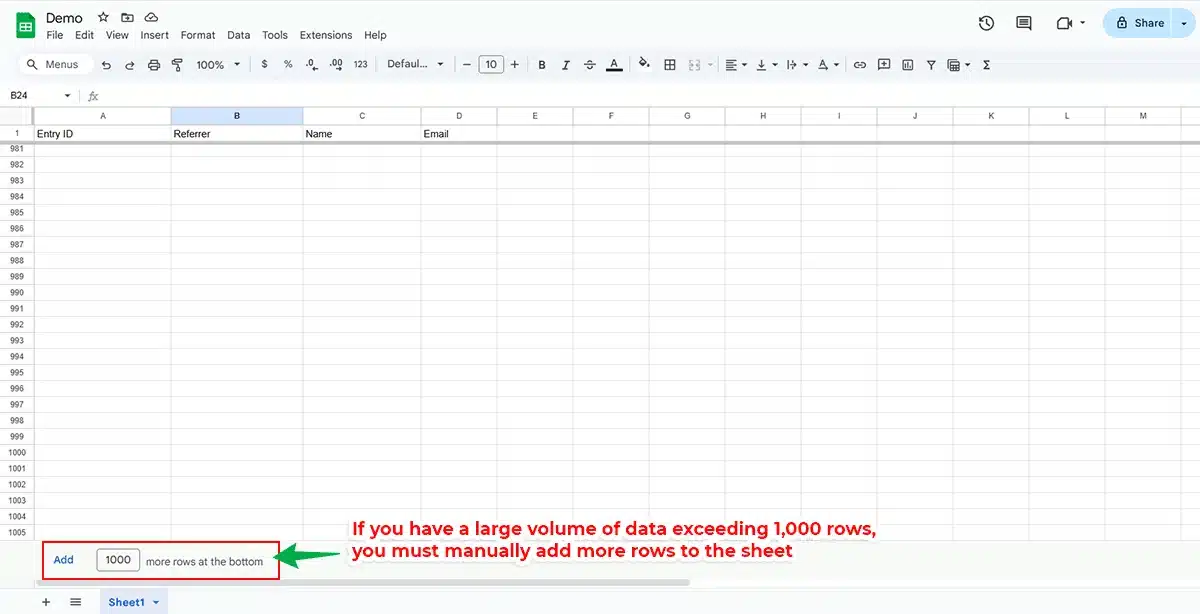
Task: Open the Data menu
Action: [238, 35]
